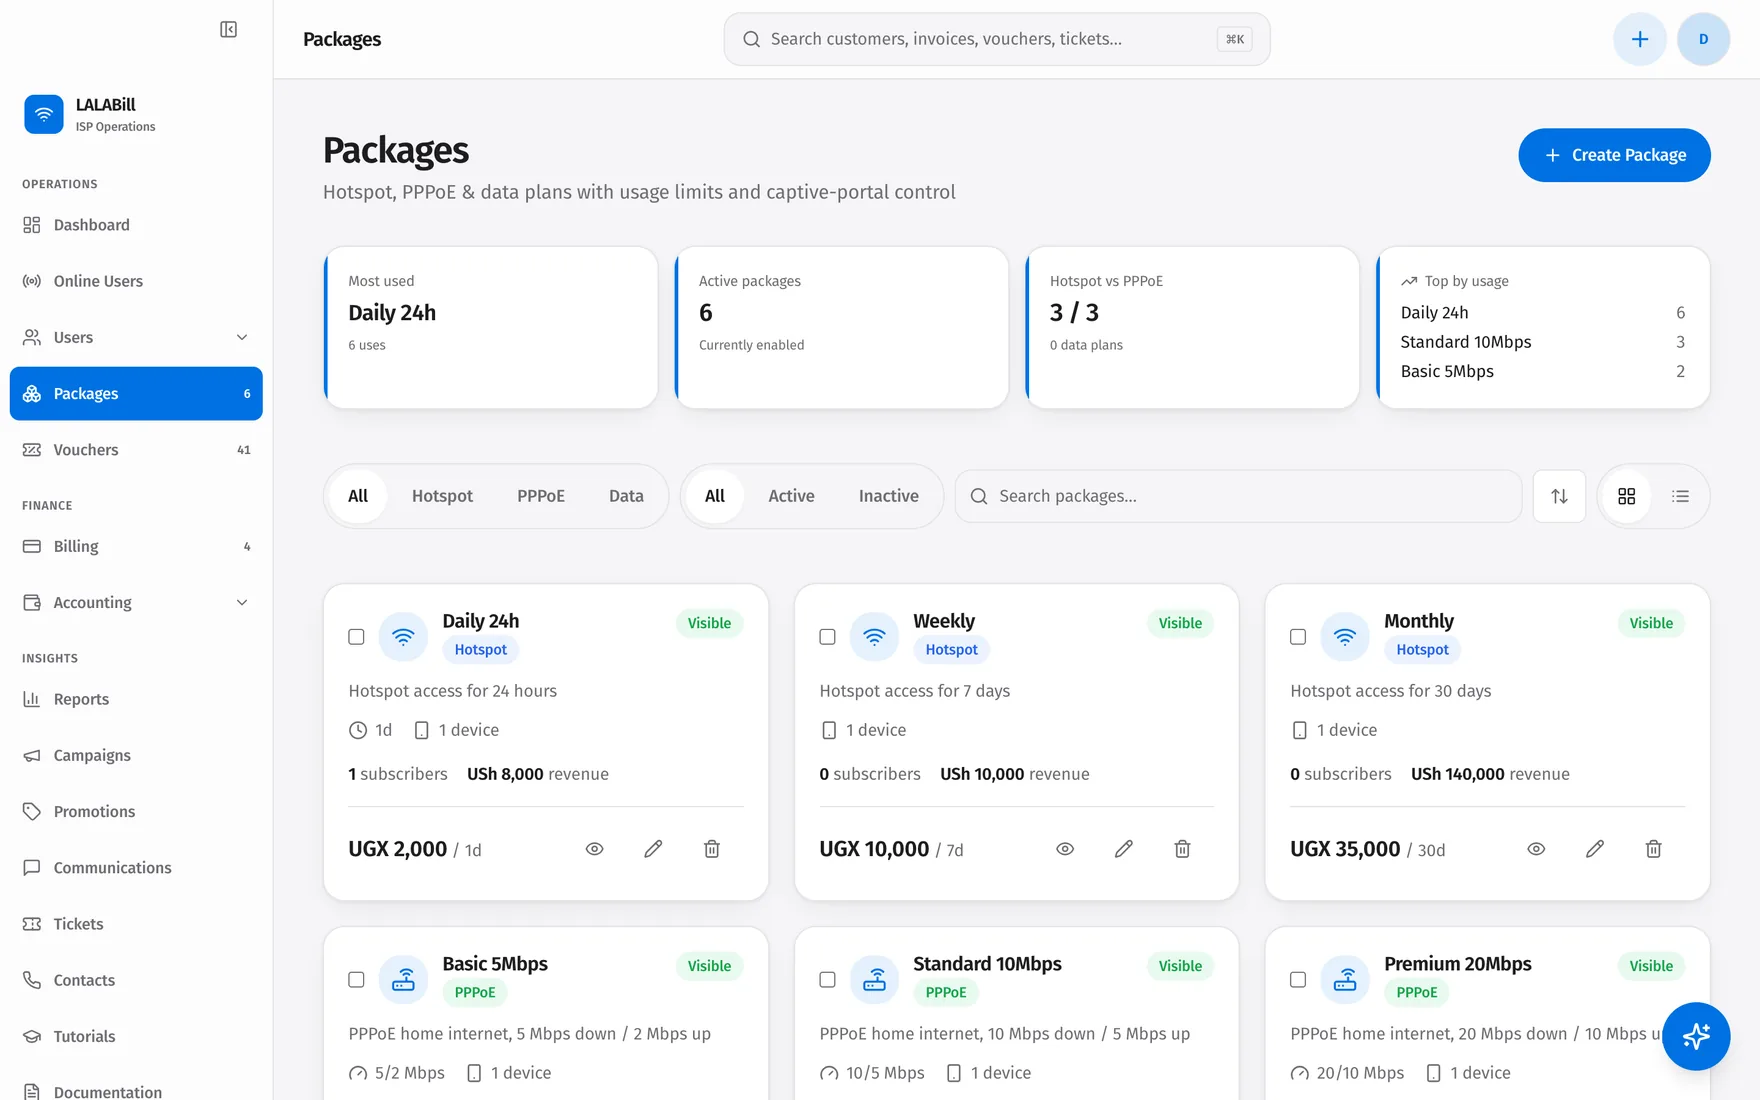Switch to list view layout
This screenshot has width=1760, height=1100.
[x=1680, y=496]
